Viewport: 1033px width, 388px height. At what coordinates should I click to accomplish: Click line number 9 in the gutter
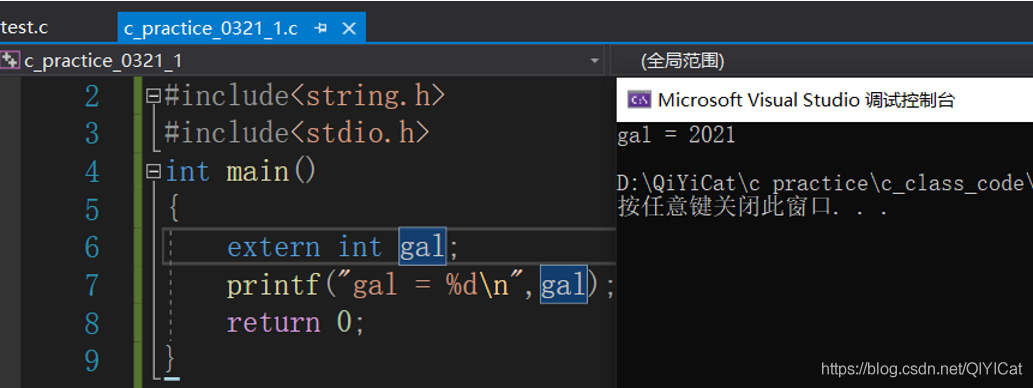(x=92, y=361)
